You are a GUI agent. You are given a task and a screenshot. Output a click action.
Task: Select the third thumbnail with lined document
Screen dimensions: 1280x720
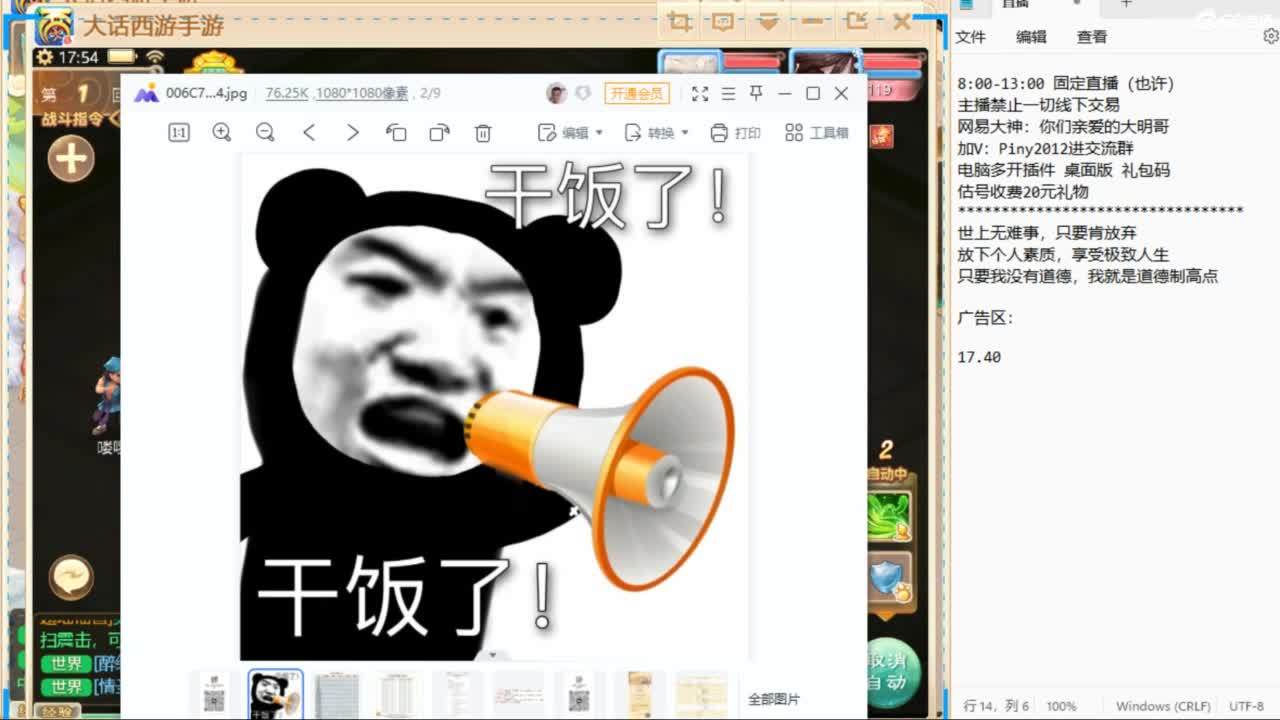337,695
